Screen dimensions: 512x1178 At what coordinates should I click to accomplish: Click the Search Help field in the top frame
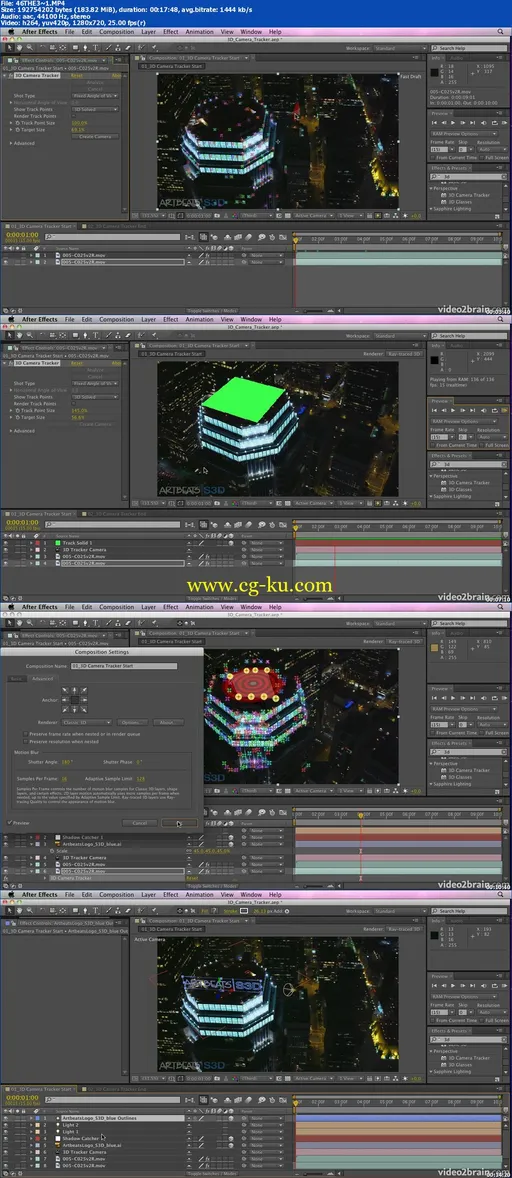(x=471, y=48)
